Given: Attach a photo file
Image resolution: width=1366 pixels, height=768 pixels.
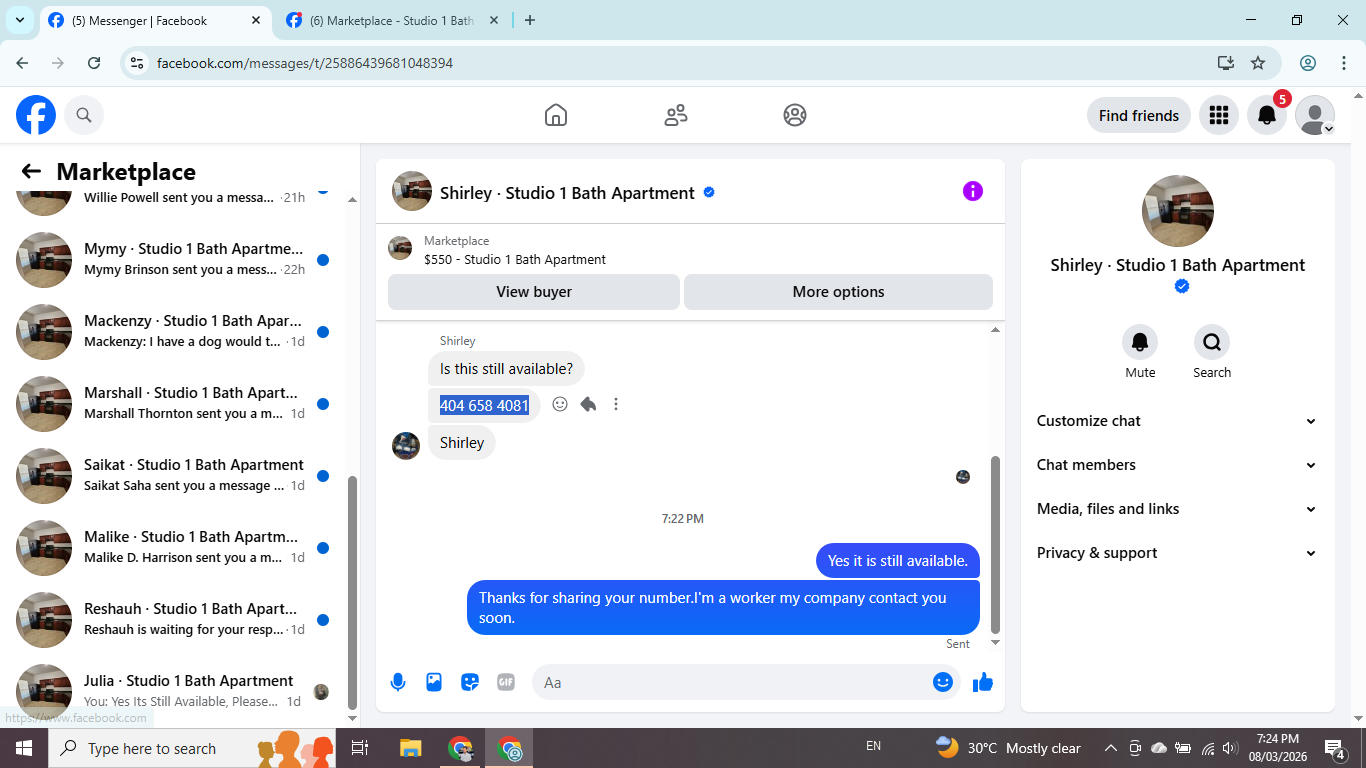Looking at the screenshot, I should pos(434,682).
